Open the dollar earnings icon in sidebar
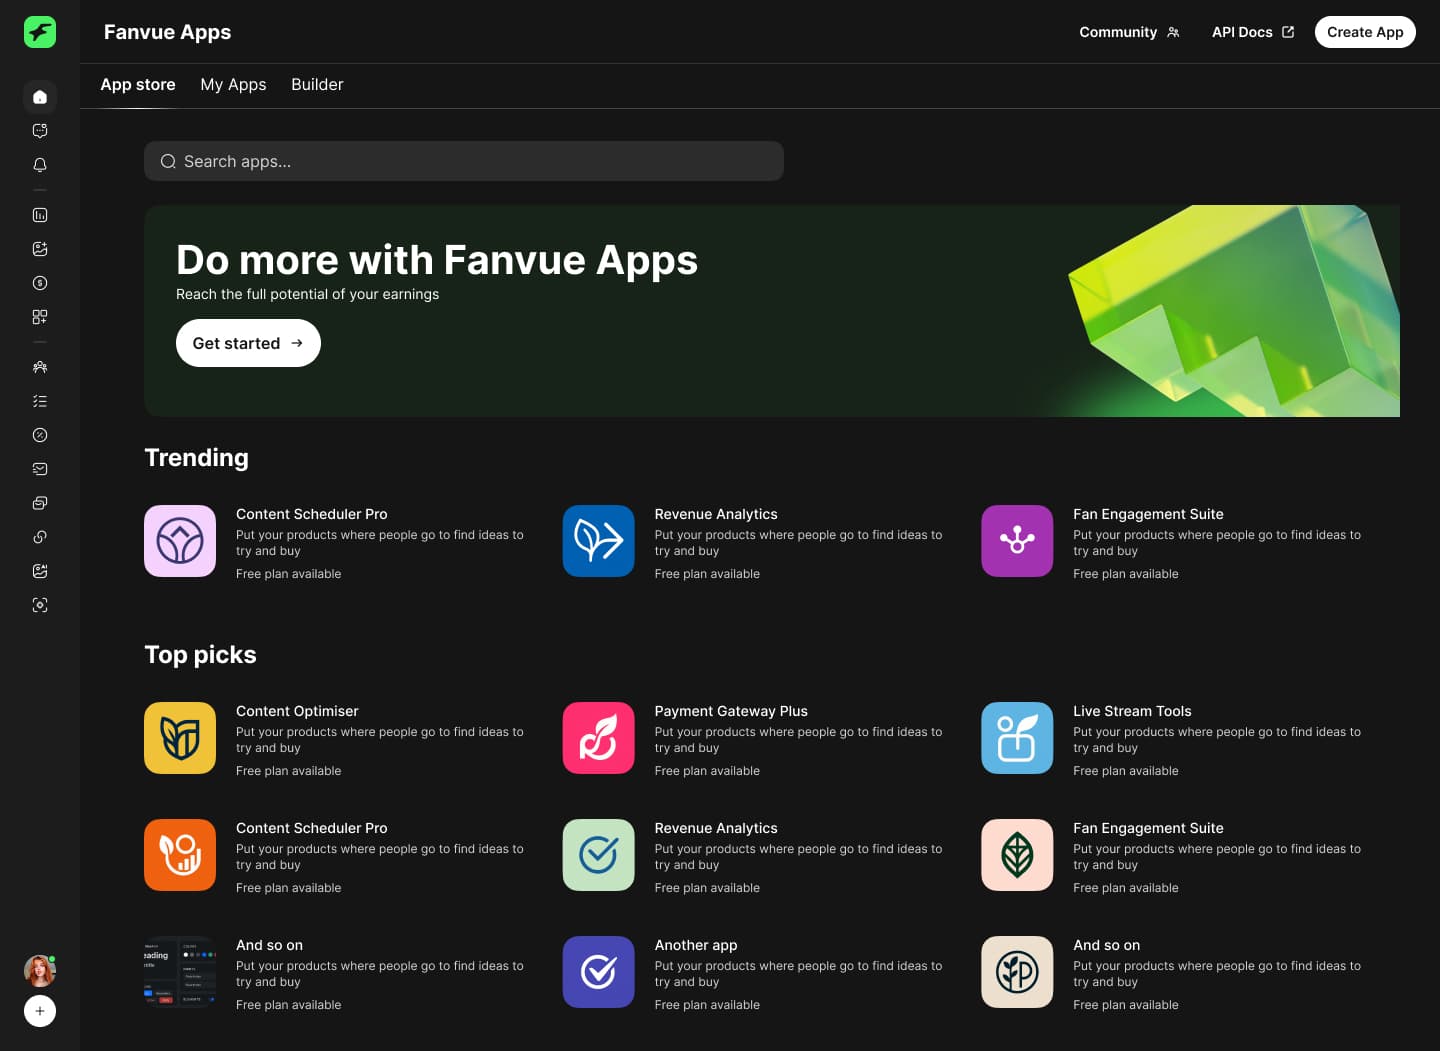 40,283
